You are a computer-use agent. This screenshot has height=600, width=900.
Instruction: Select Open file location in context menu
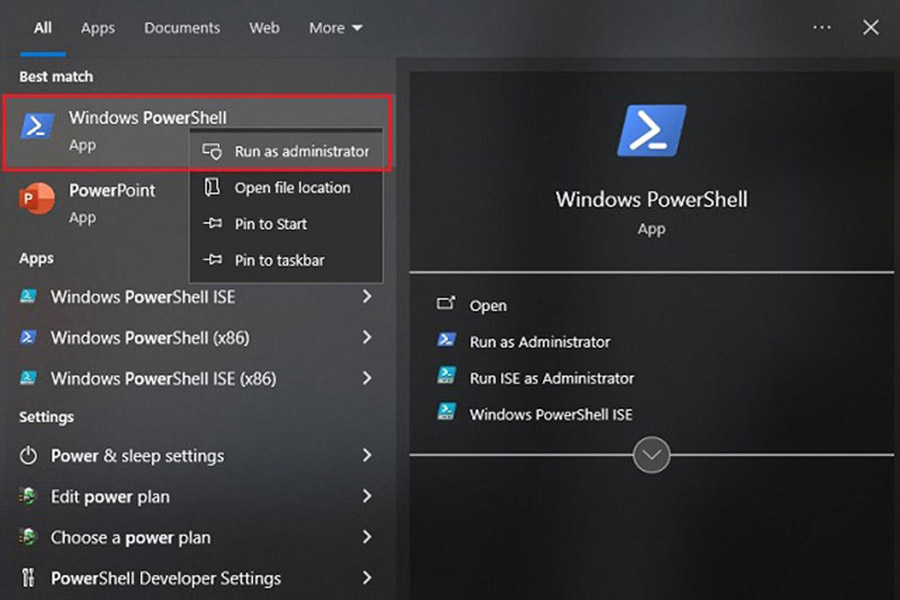286,188
